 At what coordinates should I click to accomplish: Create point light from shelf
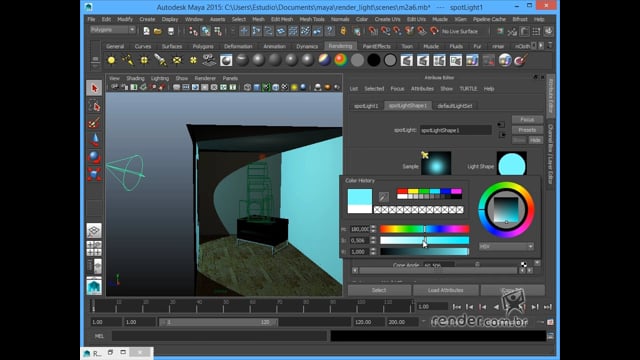tap(144, 60)
